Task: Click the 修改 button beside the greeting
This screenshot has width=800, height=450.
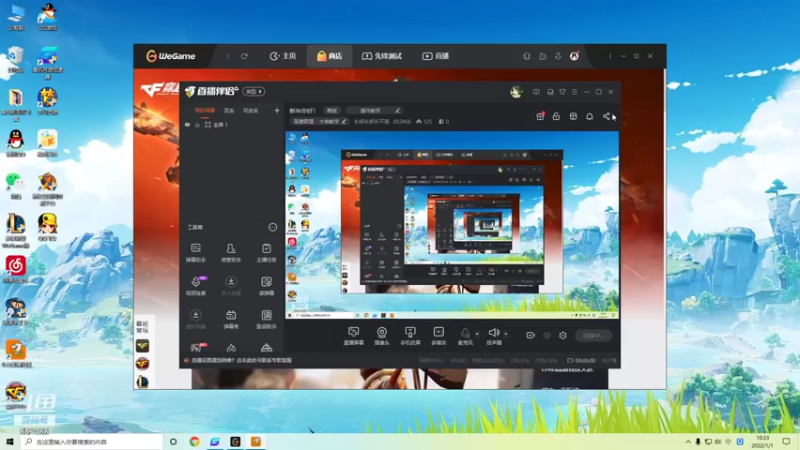Action: point(332,111)
